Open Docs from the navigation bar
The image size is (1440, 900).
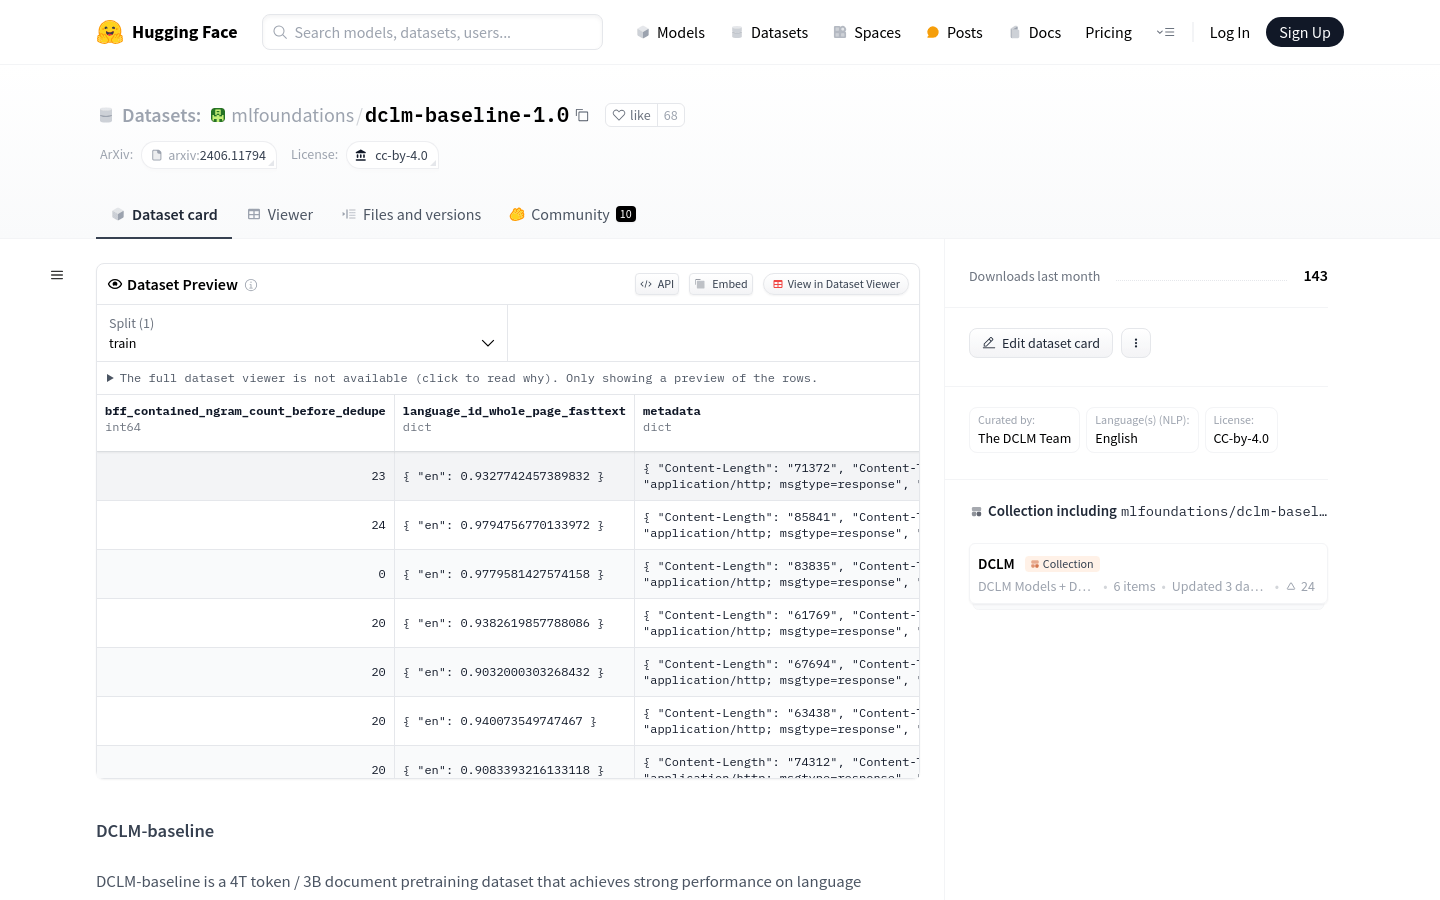coord(1034,32)
